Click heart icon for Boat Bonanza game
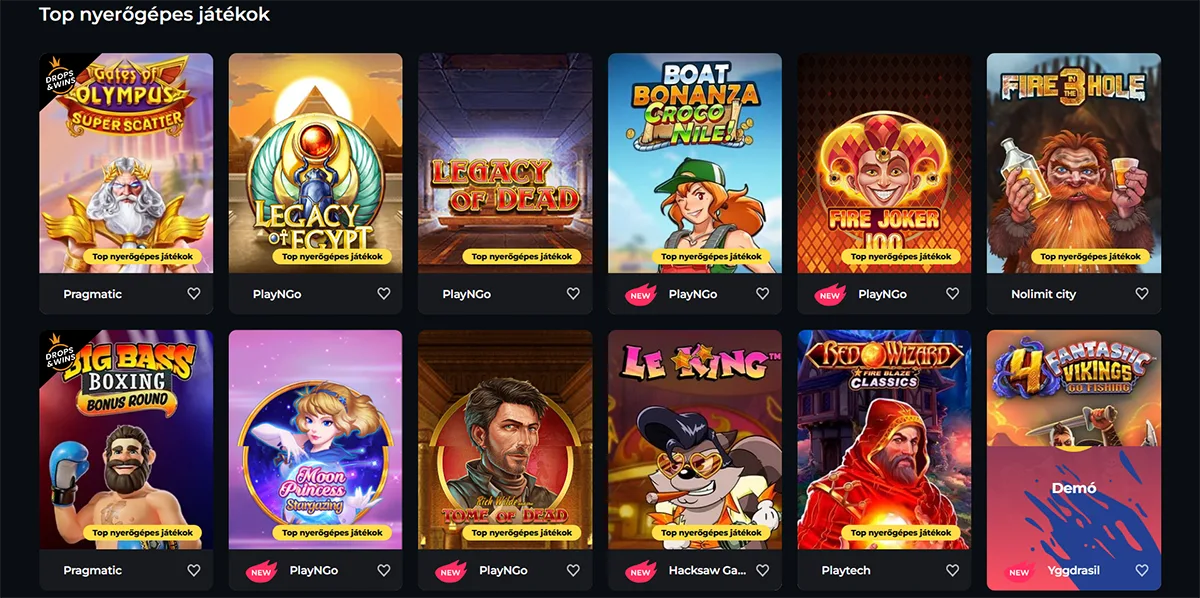This screenshot has width=1200, height=598. click(x=762, y=294)
